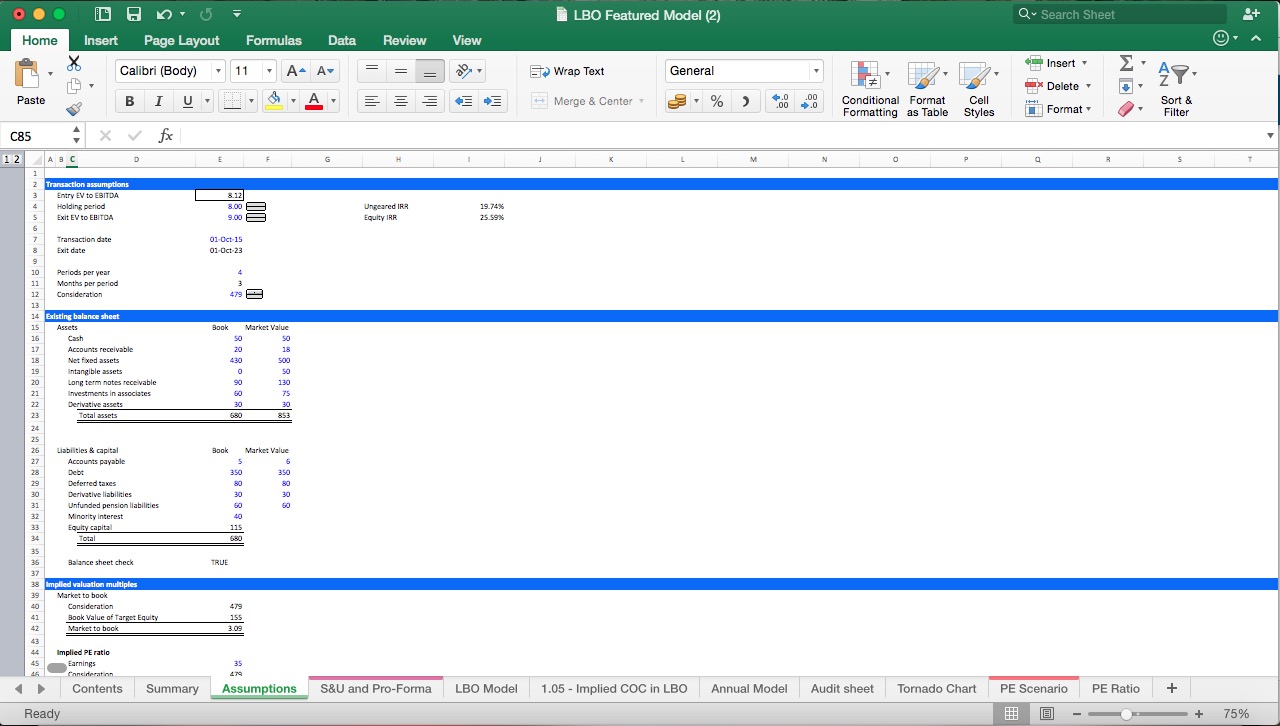
Task: Apply percent number format
Action: [716, 100]
